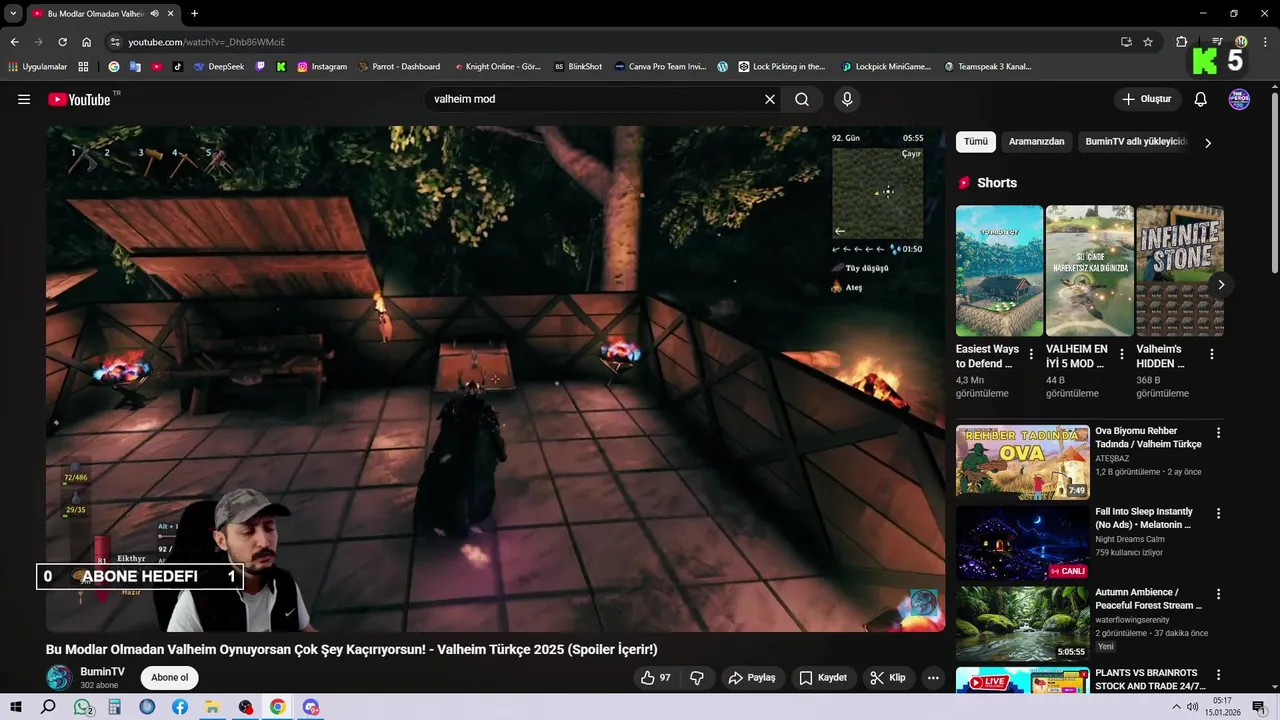Open options for Easiest Ways to Defend short
This screenshot has height=720, width=1280.
point(1031,354)
